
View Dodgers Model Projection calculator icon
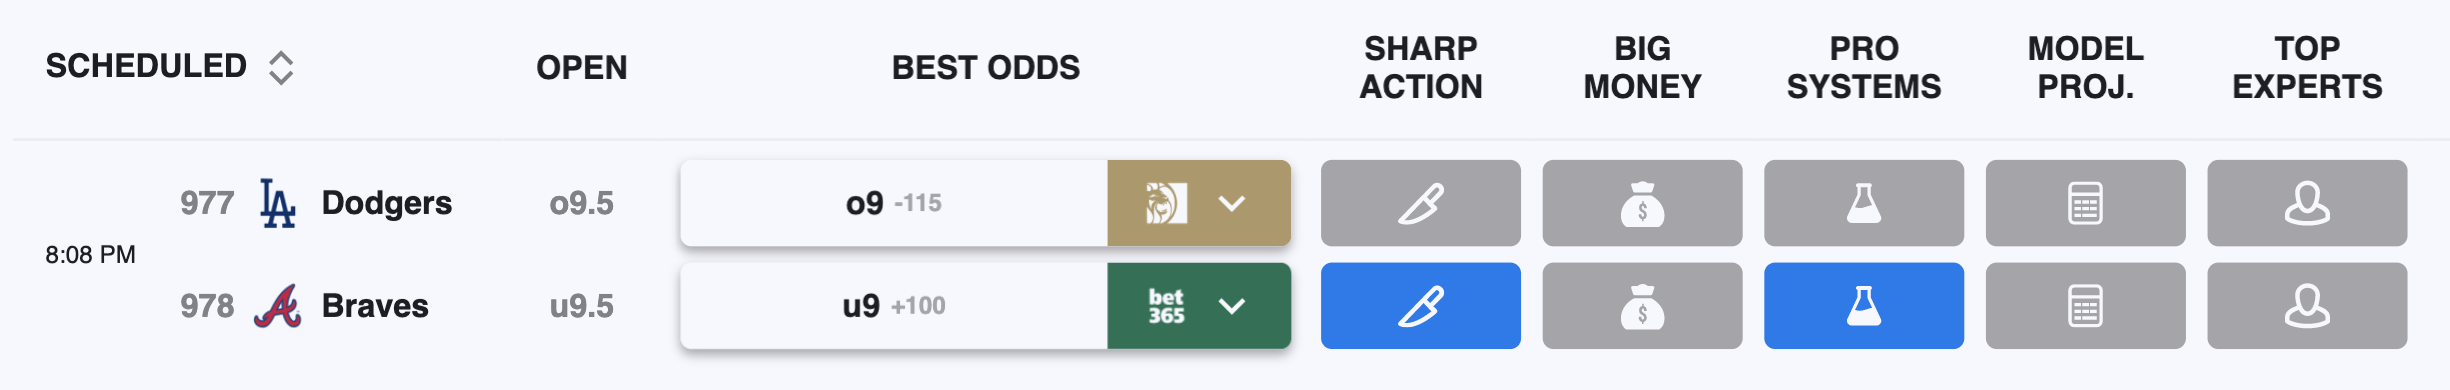2086,203
